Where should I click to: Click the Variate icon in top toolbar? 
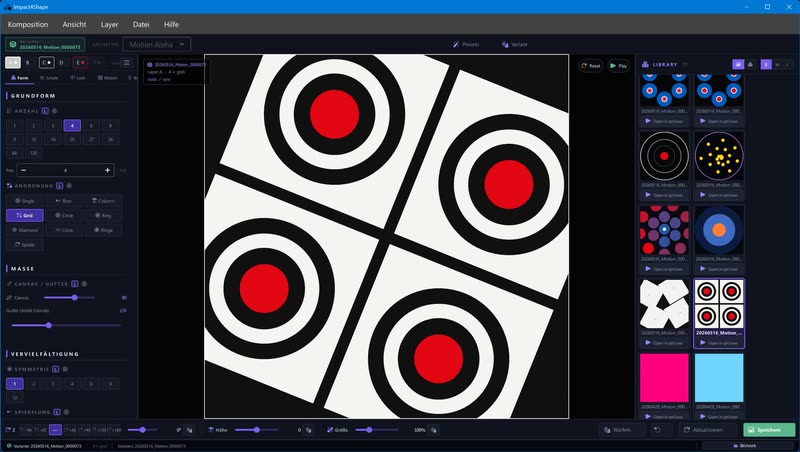(x=505, y=44)
